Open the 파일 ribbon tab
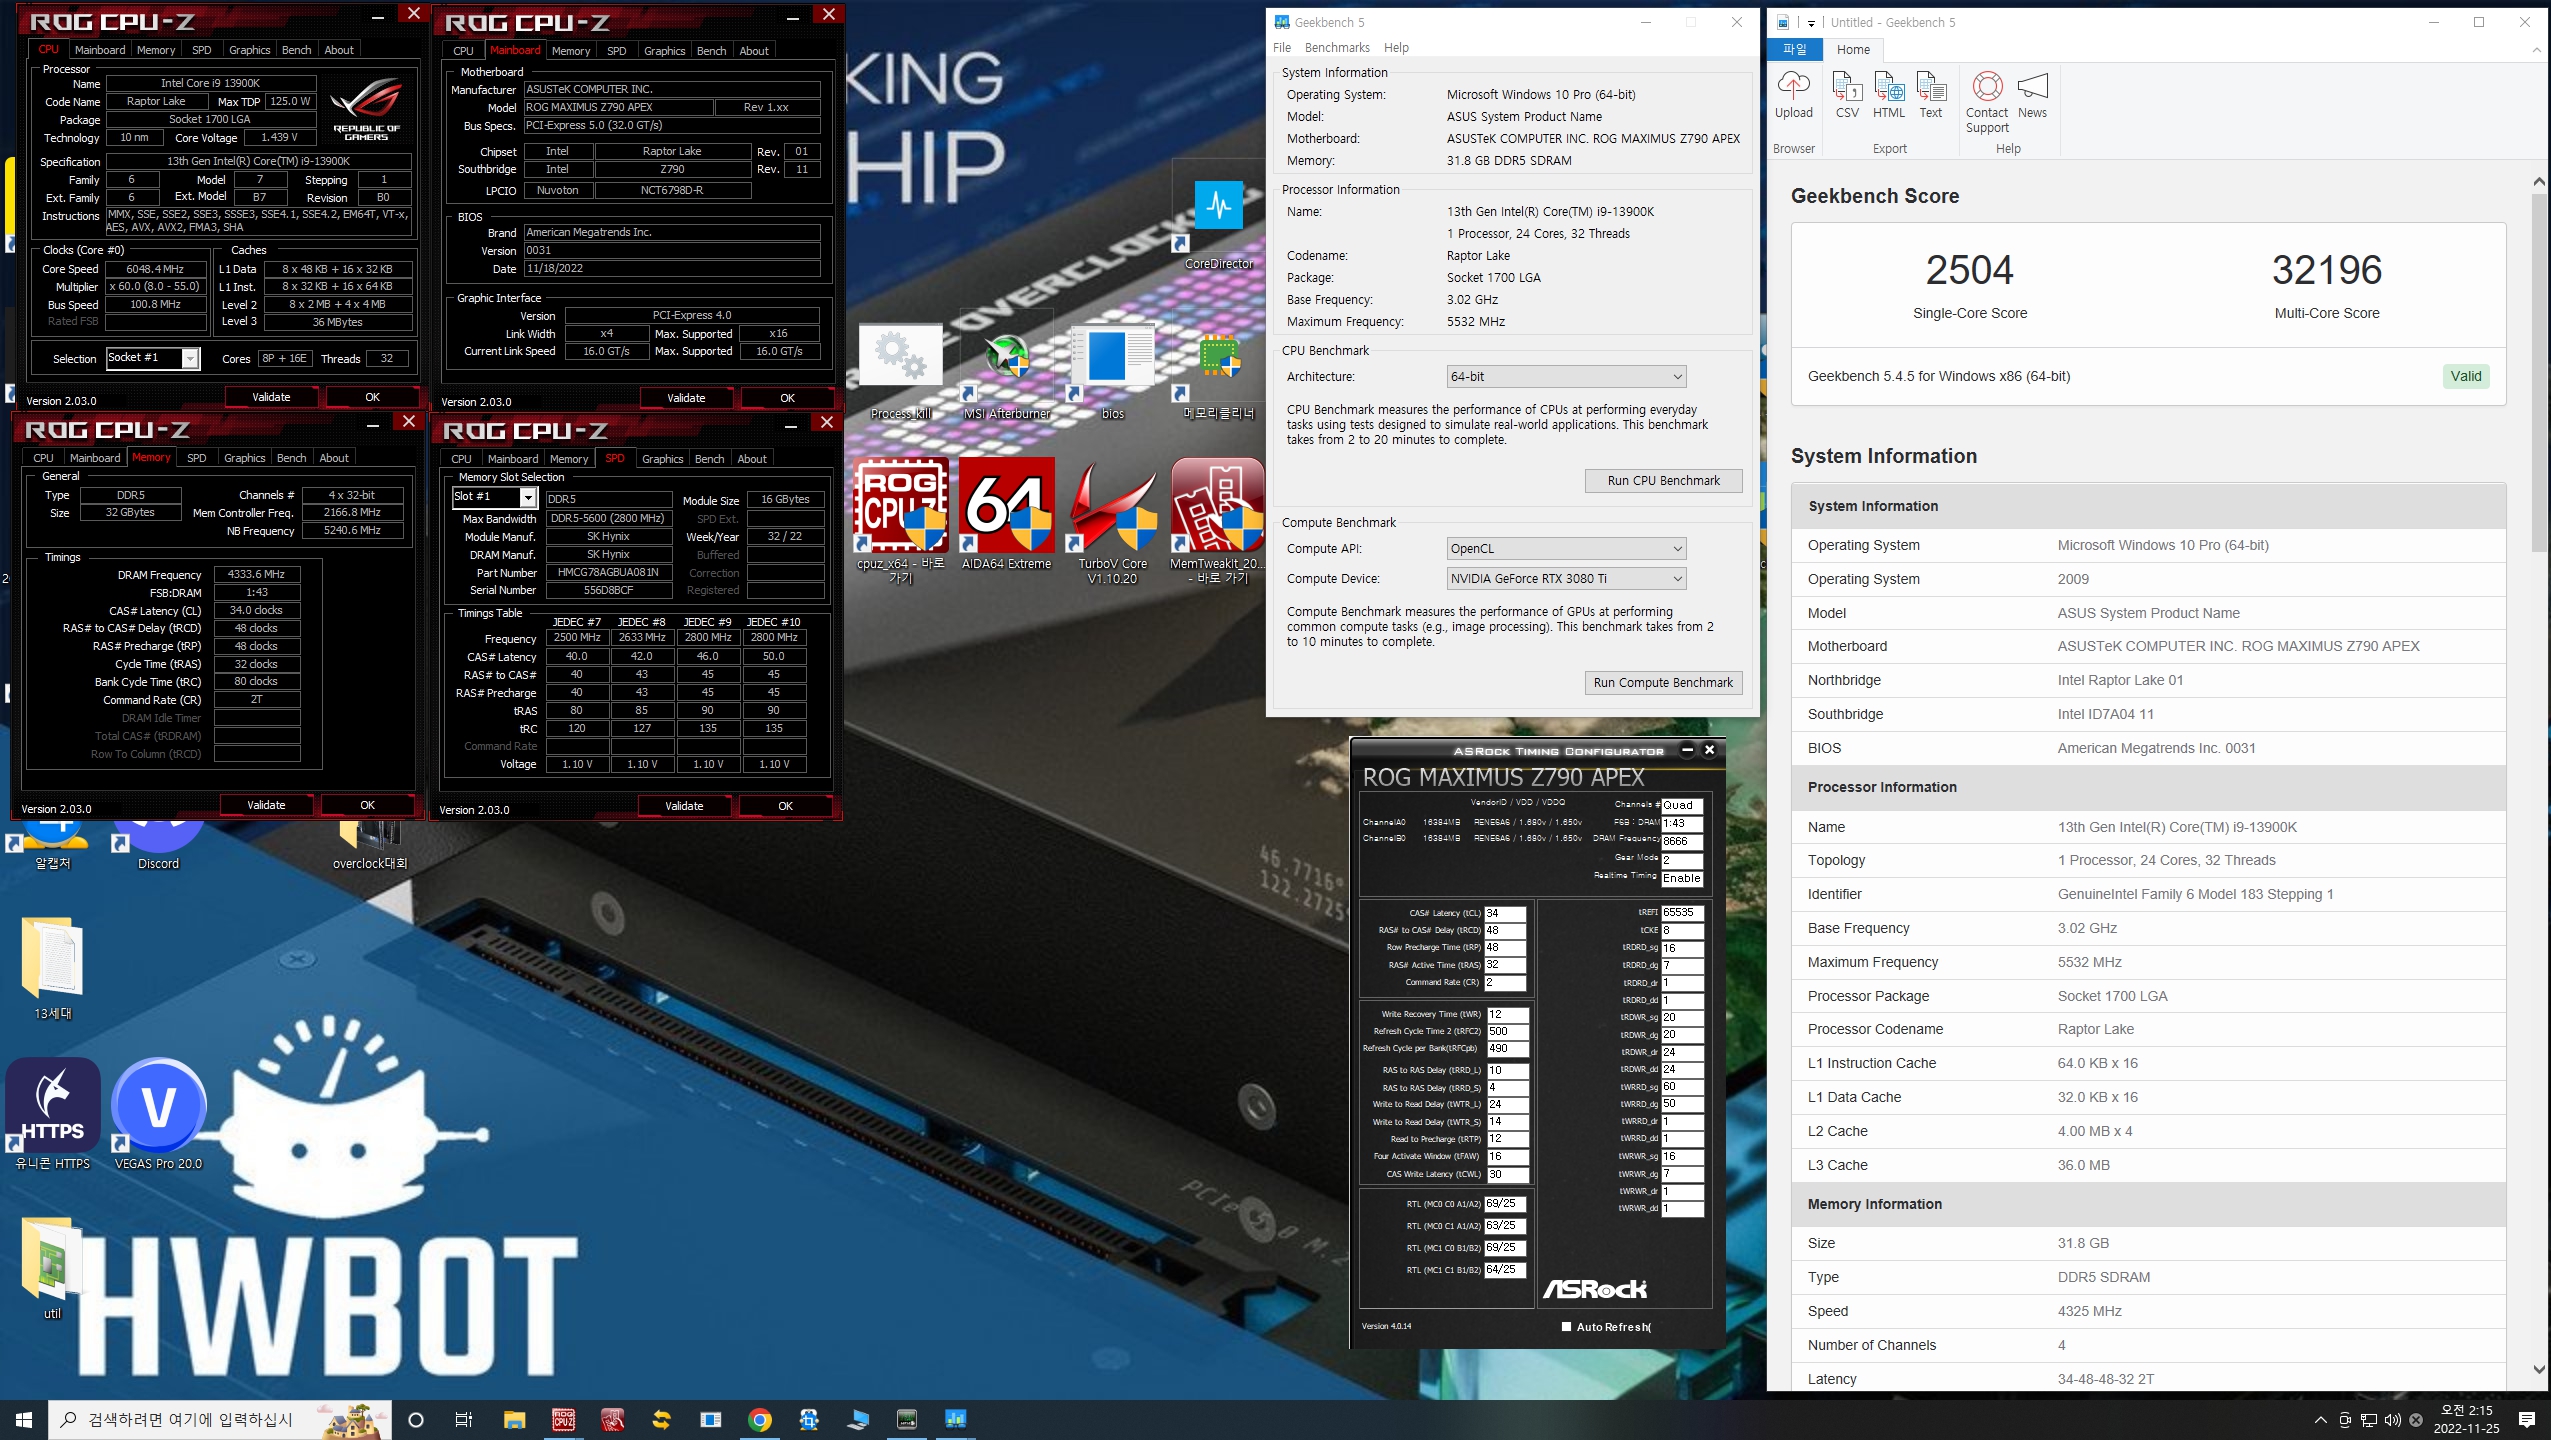Screen dimensions: 2551x1440 1795,49
